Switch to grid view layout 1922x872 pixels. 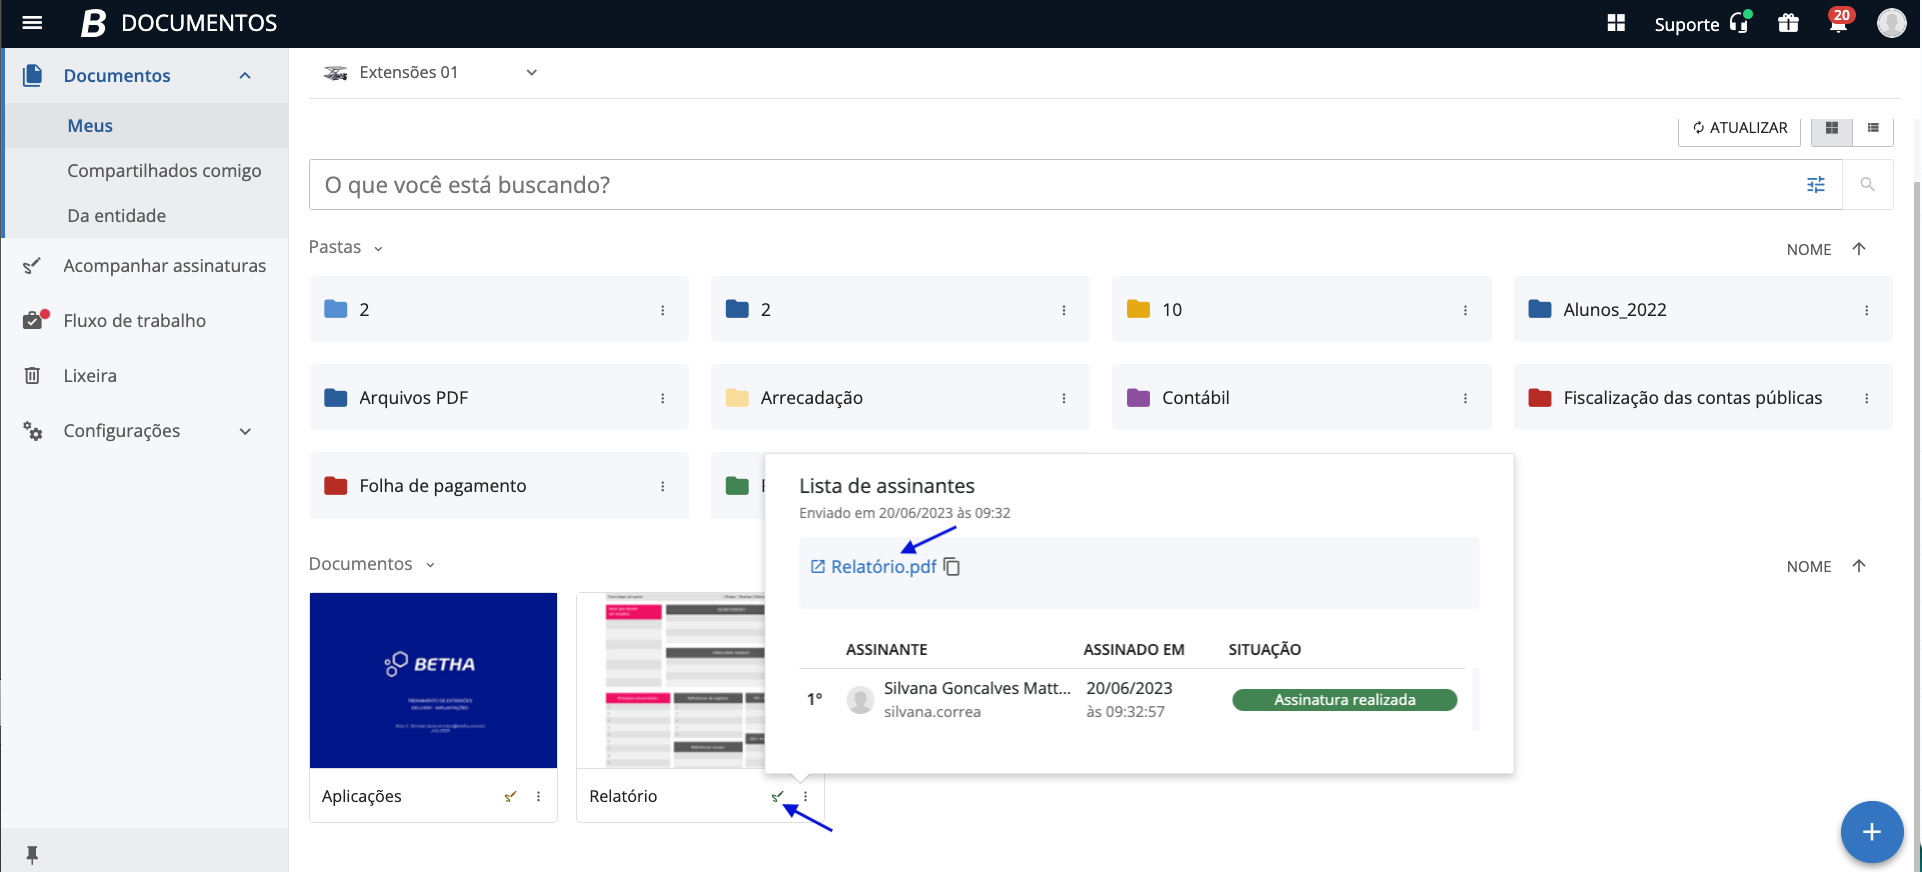pos(1832,128)
